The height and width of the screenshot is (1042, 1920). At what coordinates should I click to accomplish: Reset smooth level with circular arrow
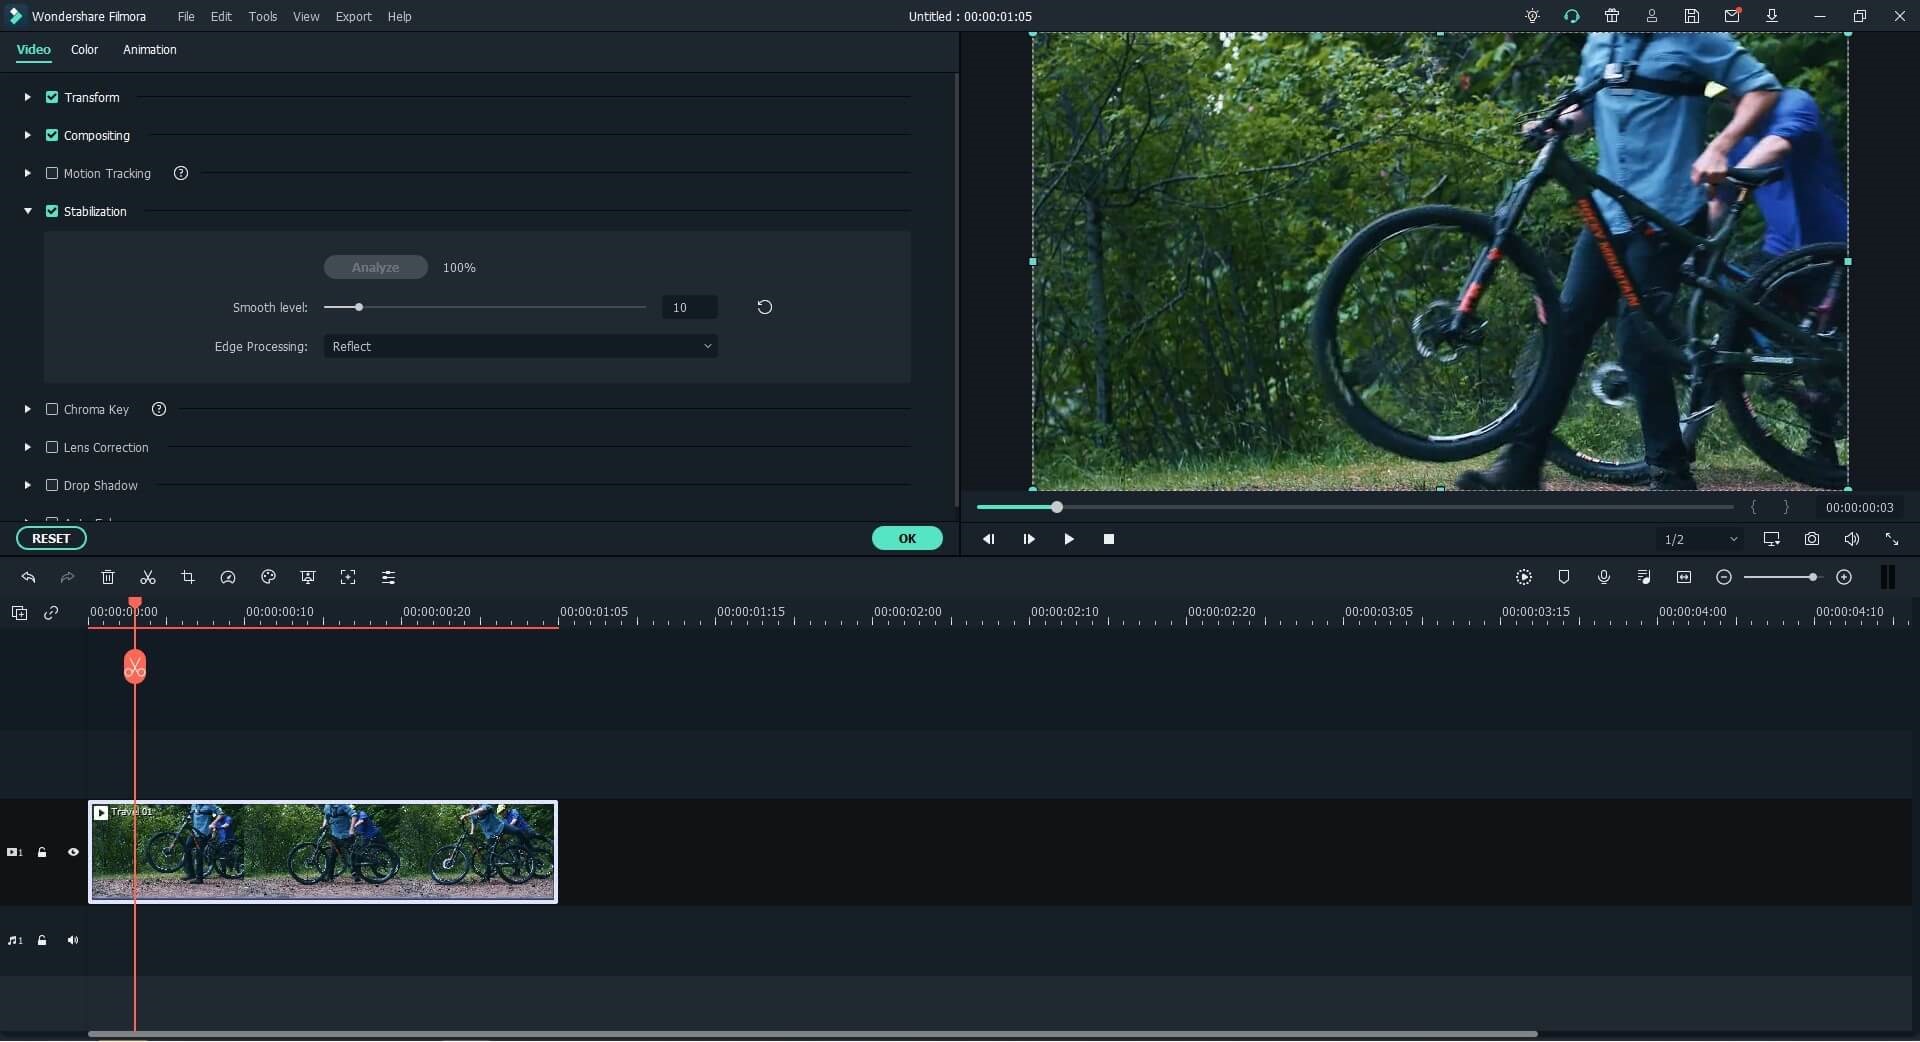pos(765,307)
